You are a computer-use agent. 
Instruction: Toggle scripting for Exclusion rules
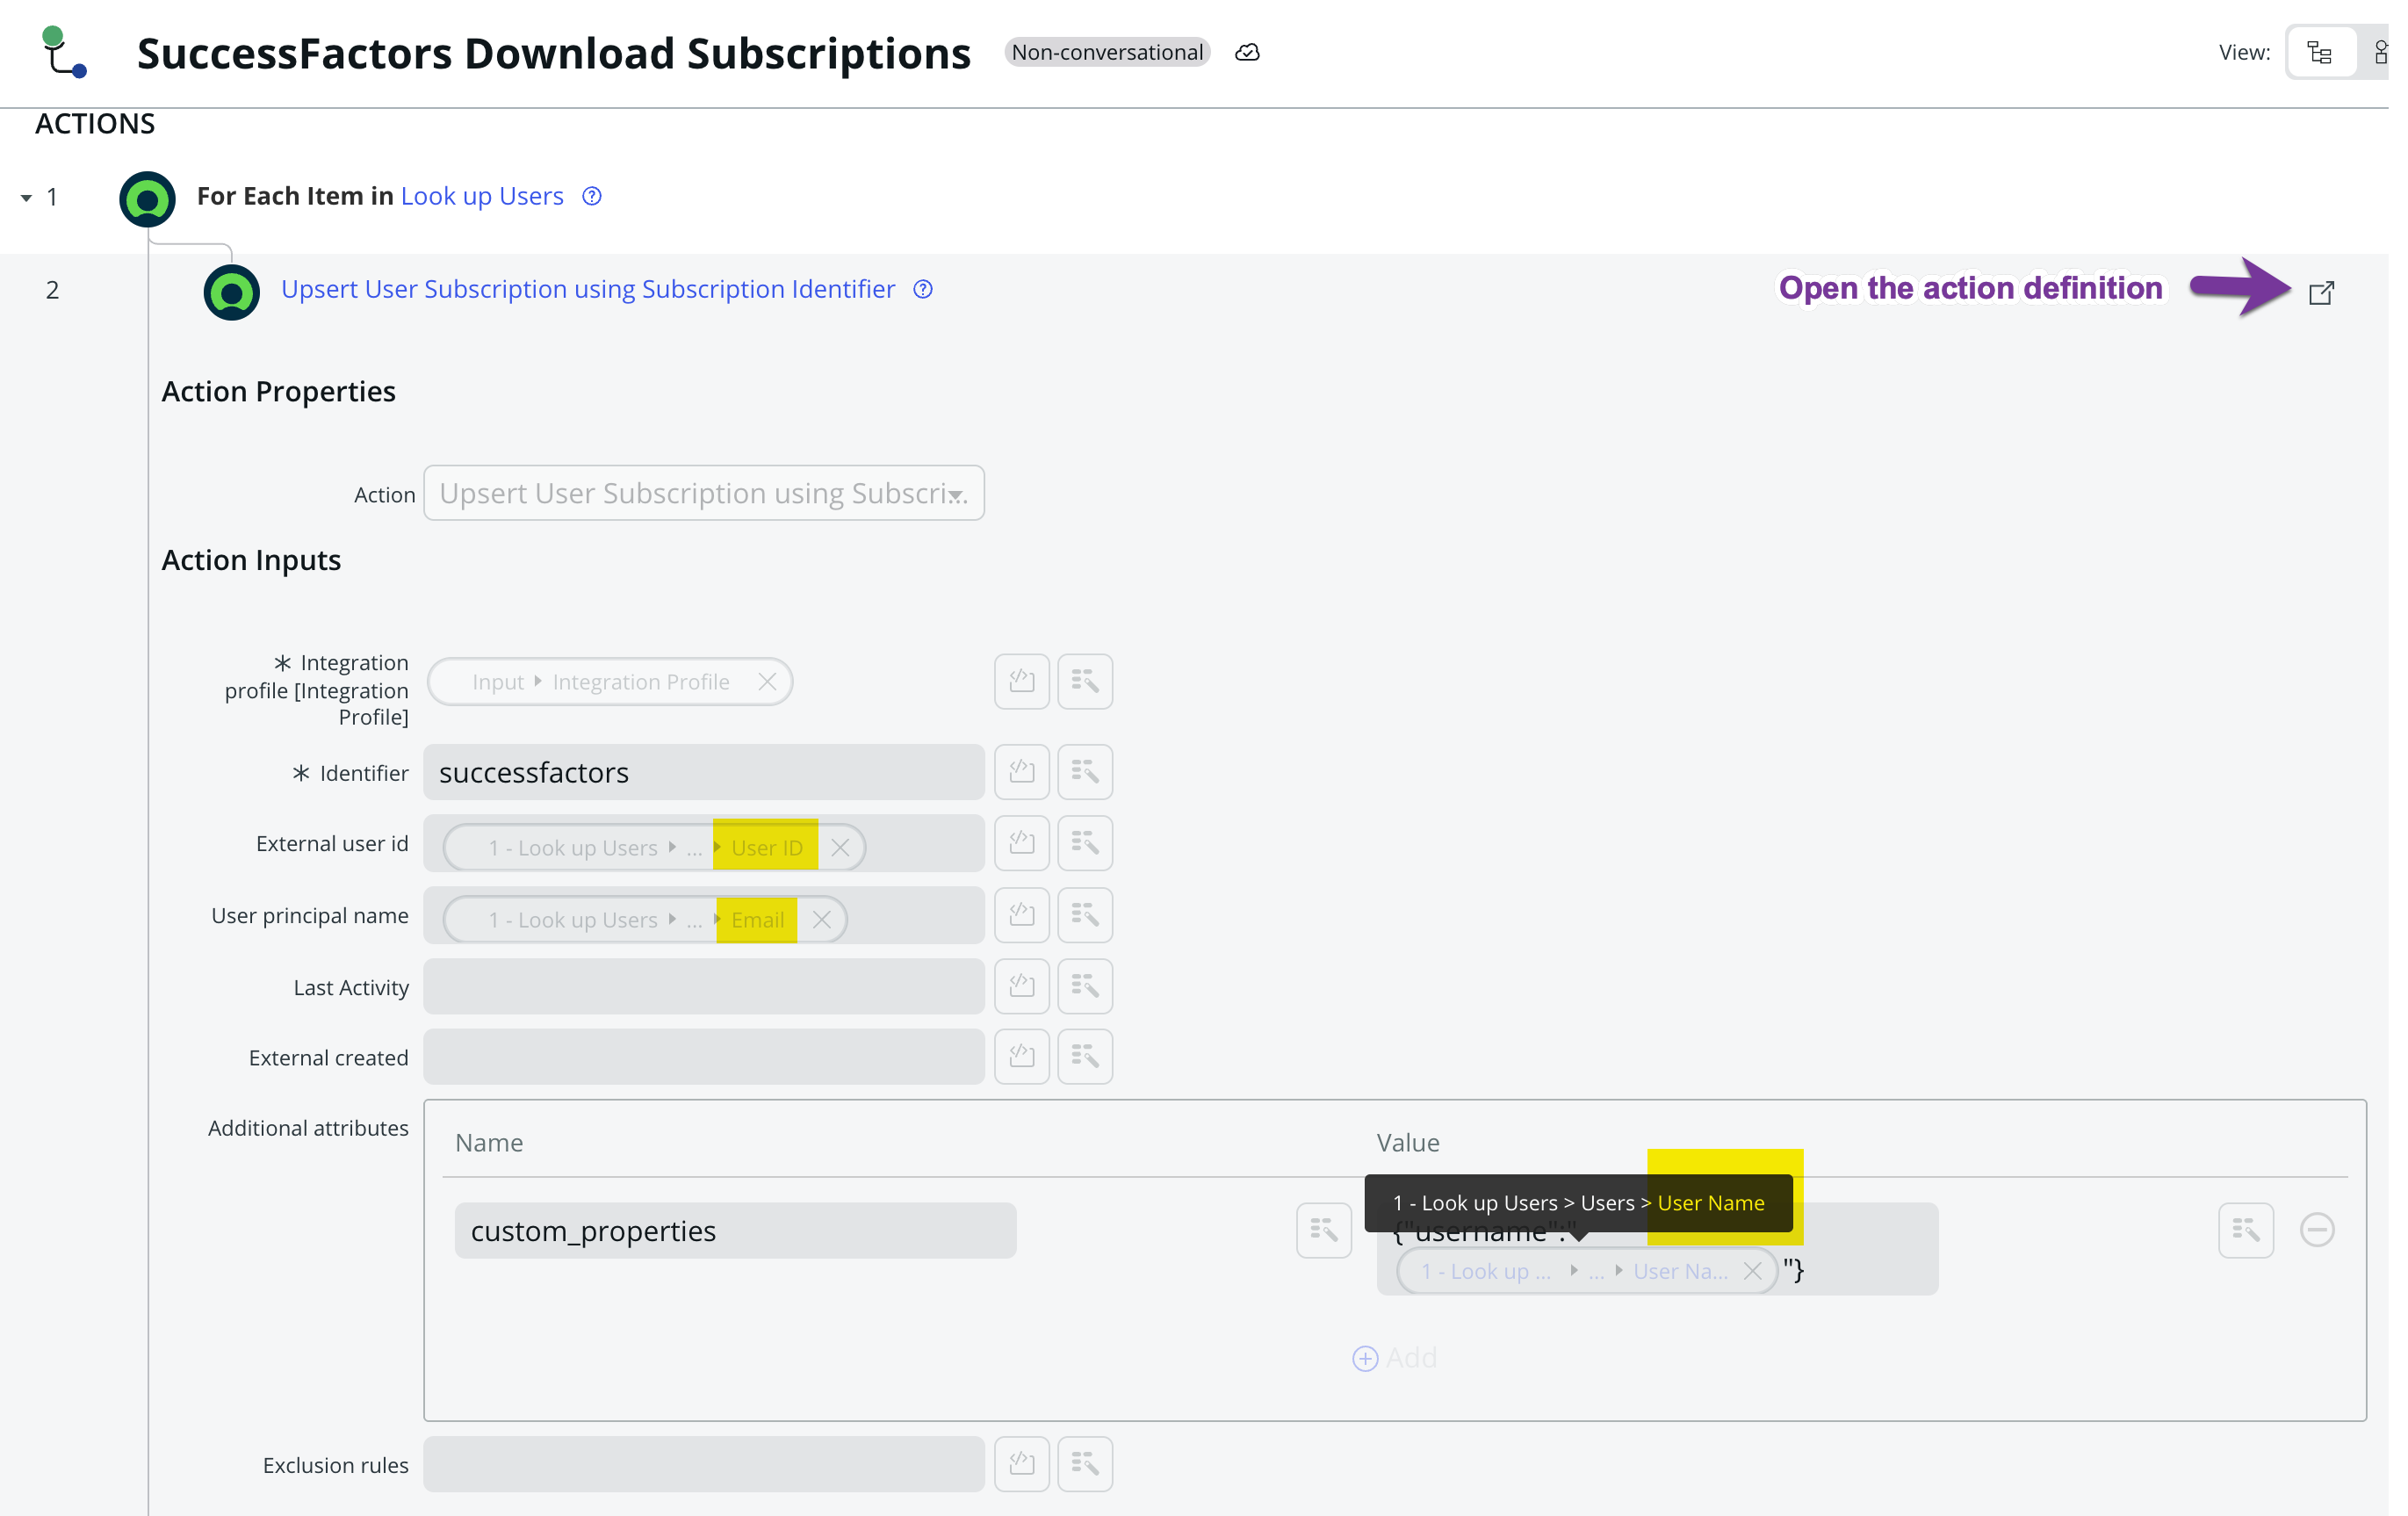tap(1021, 1465)
